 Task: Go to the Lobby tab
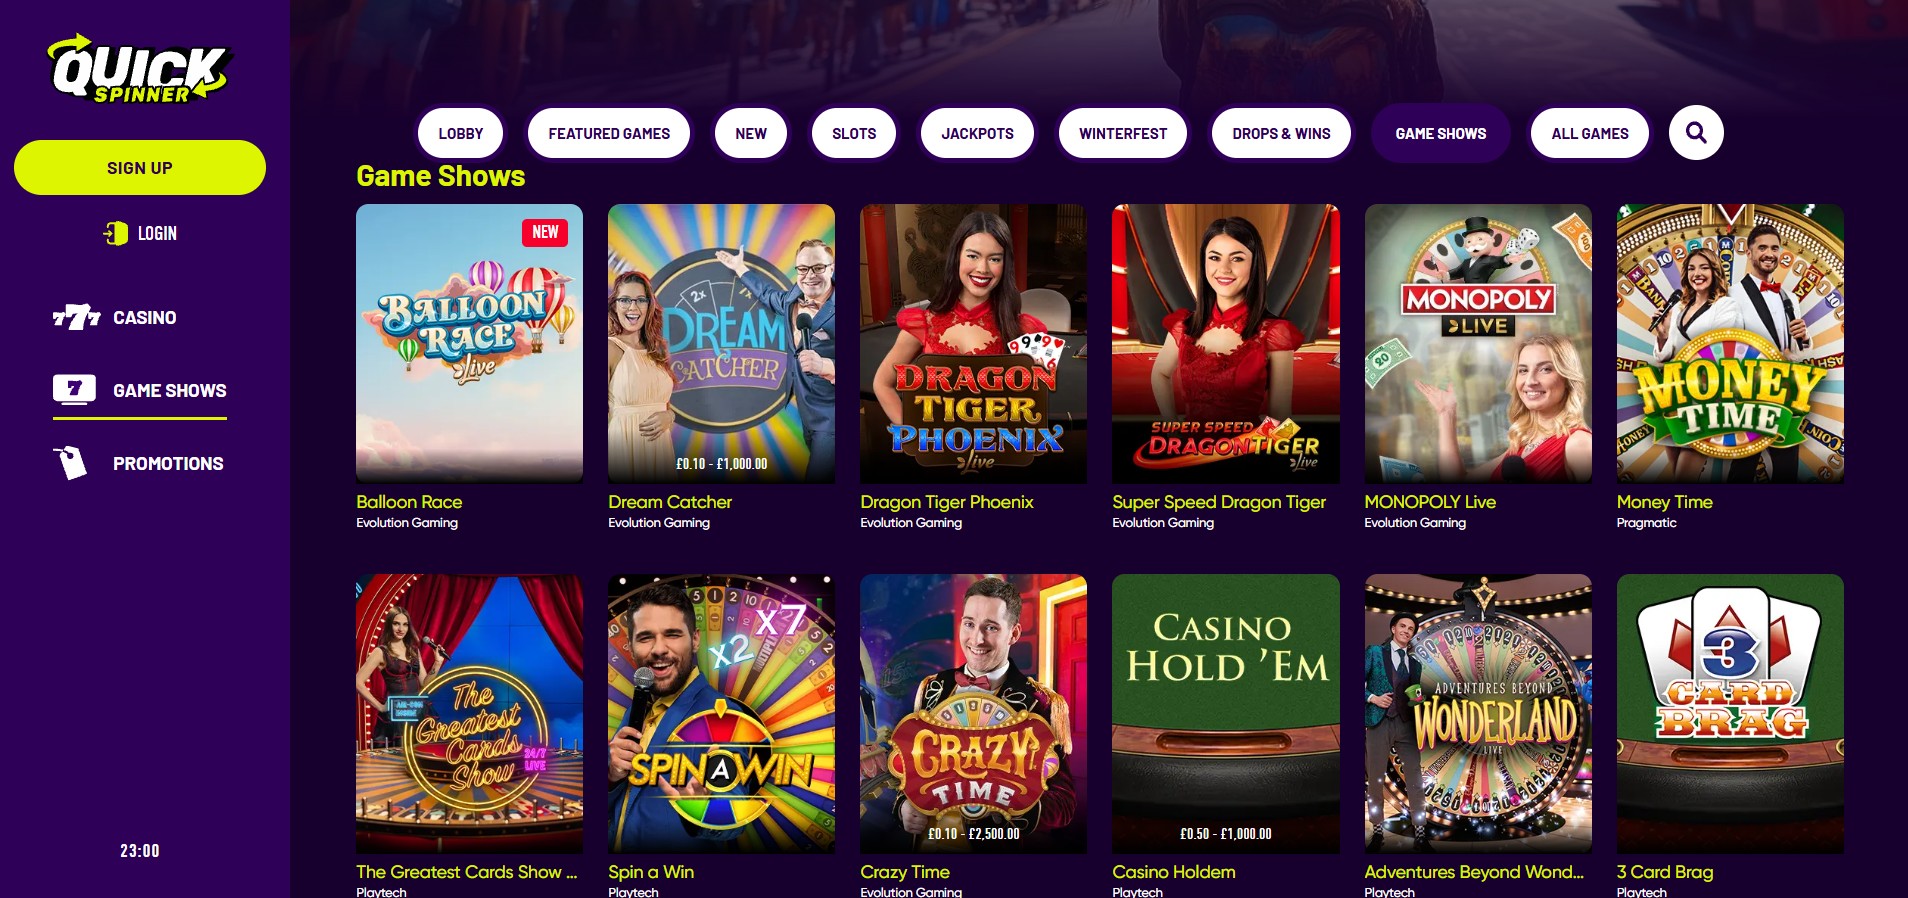pos(460,133)
